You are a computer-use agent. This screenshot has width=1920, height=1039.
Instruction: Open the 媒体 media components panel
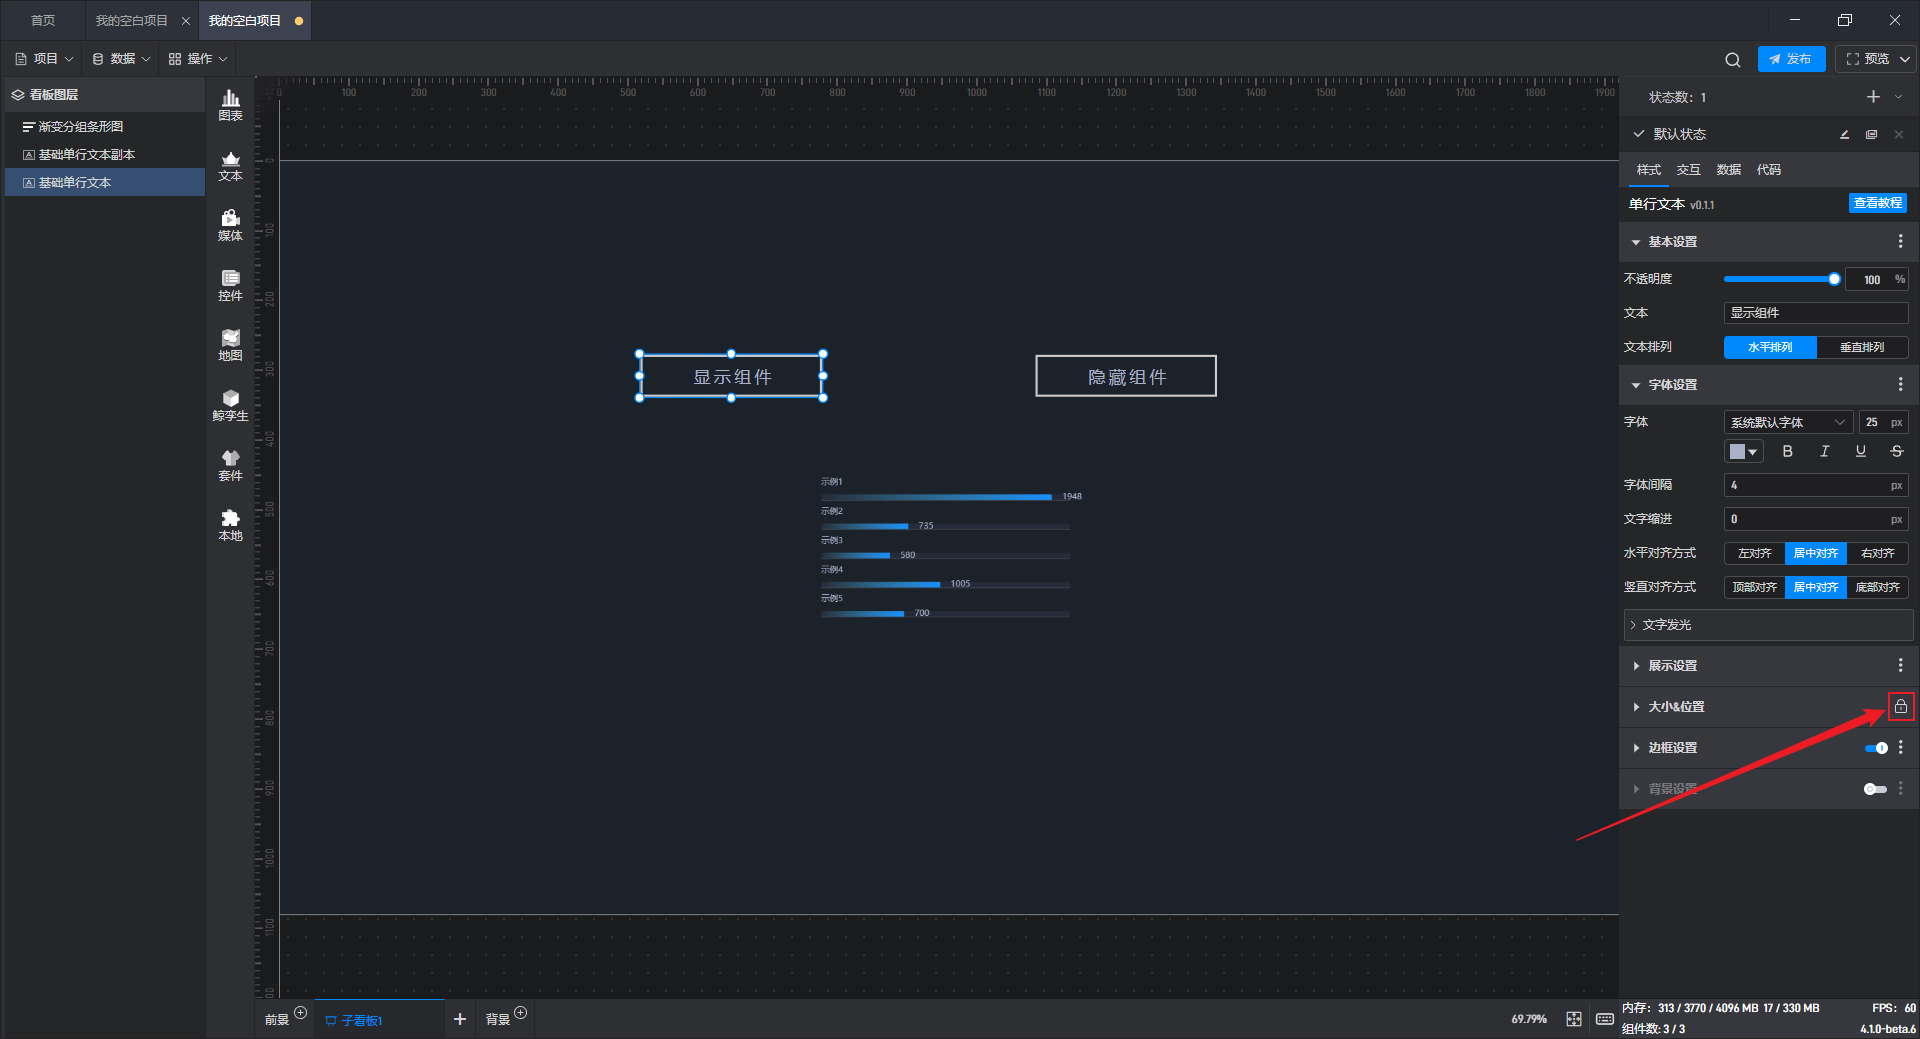[x=230, y=225]
